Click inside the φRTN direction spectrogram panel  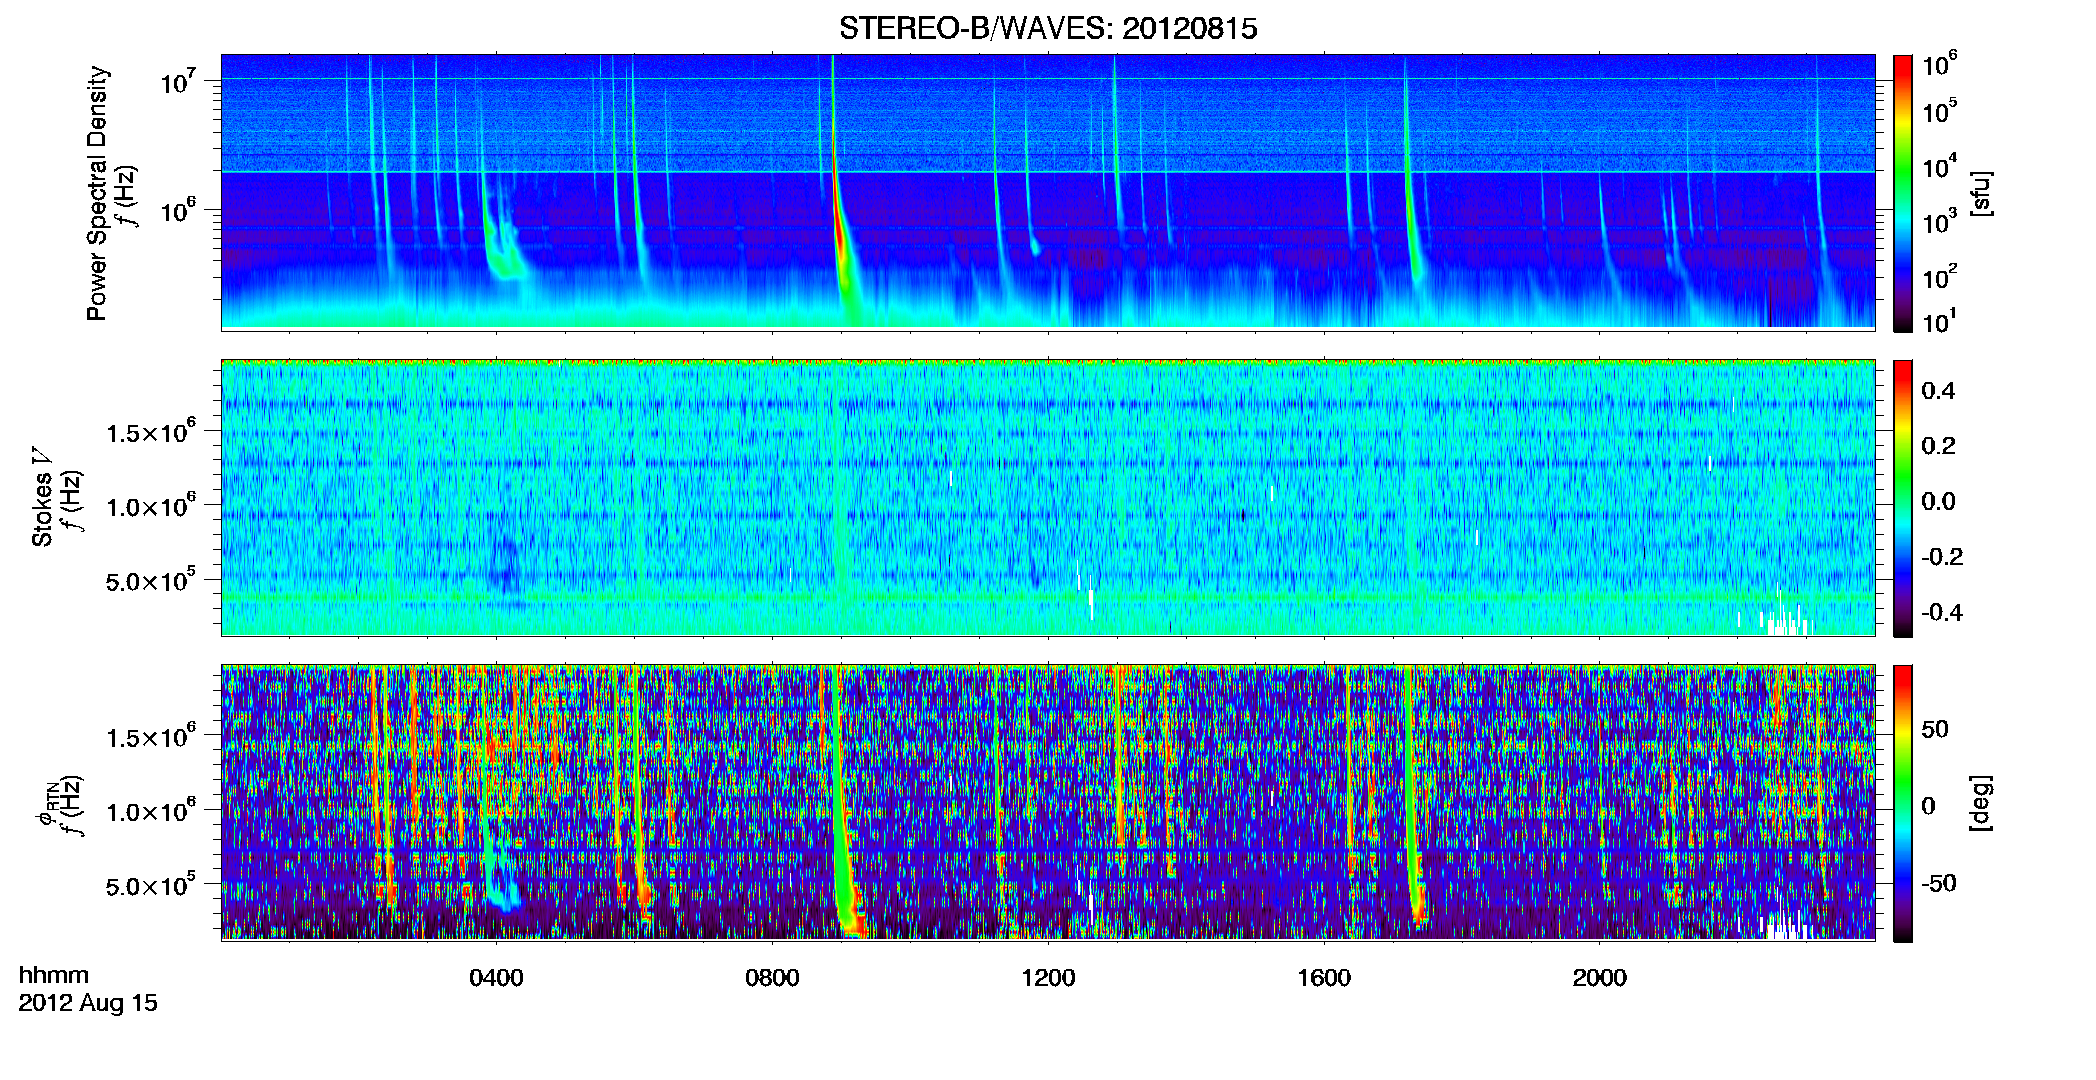click(1048, 803)
